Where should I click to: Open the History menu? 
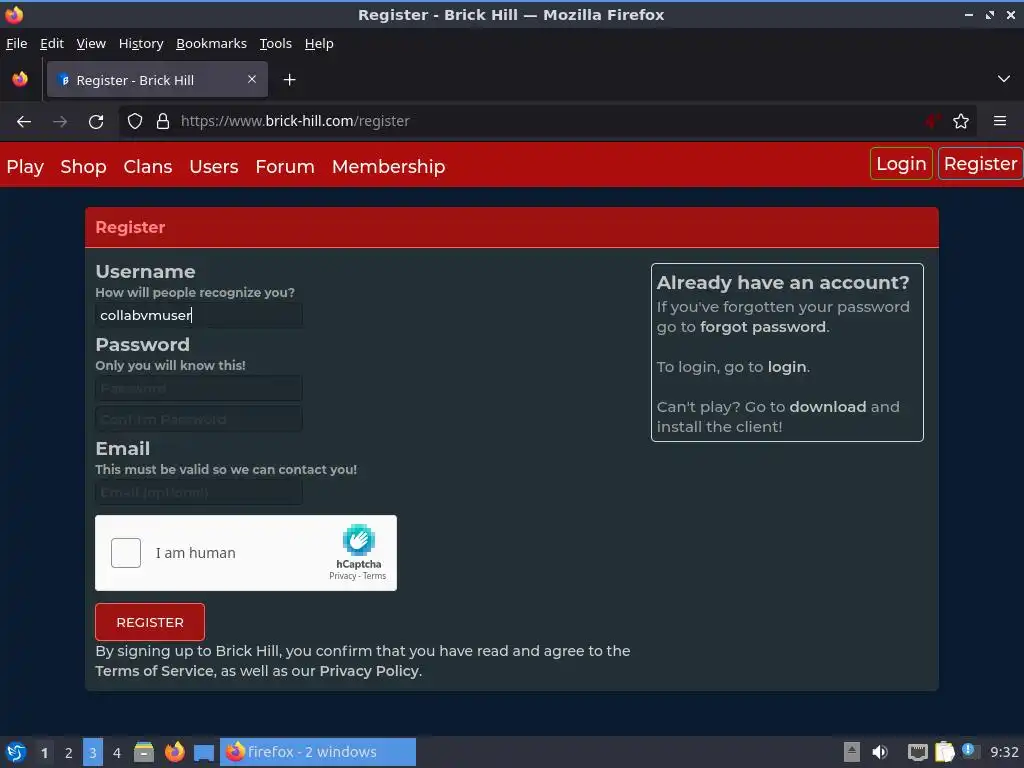point(141,43)
